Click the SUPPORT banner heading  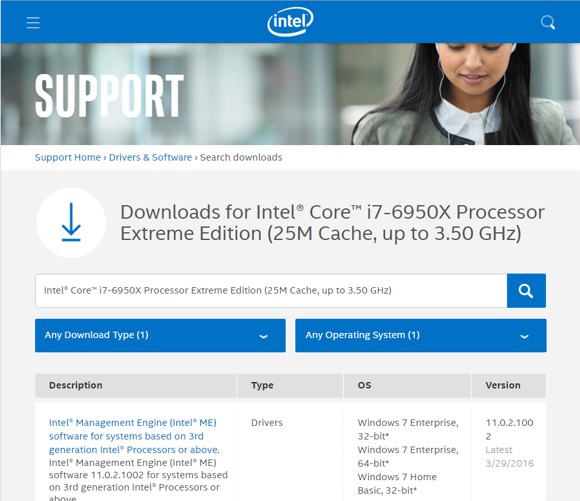coord(109,95)
